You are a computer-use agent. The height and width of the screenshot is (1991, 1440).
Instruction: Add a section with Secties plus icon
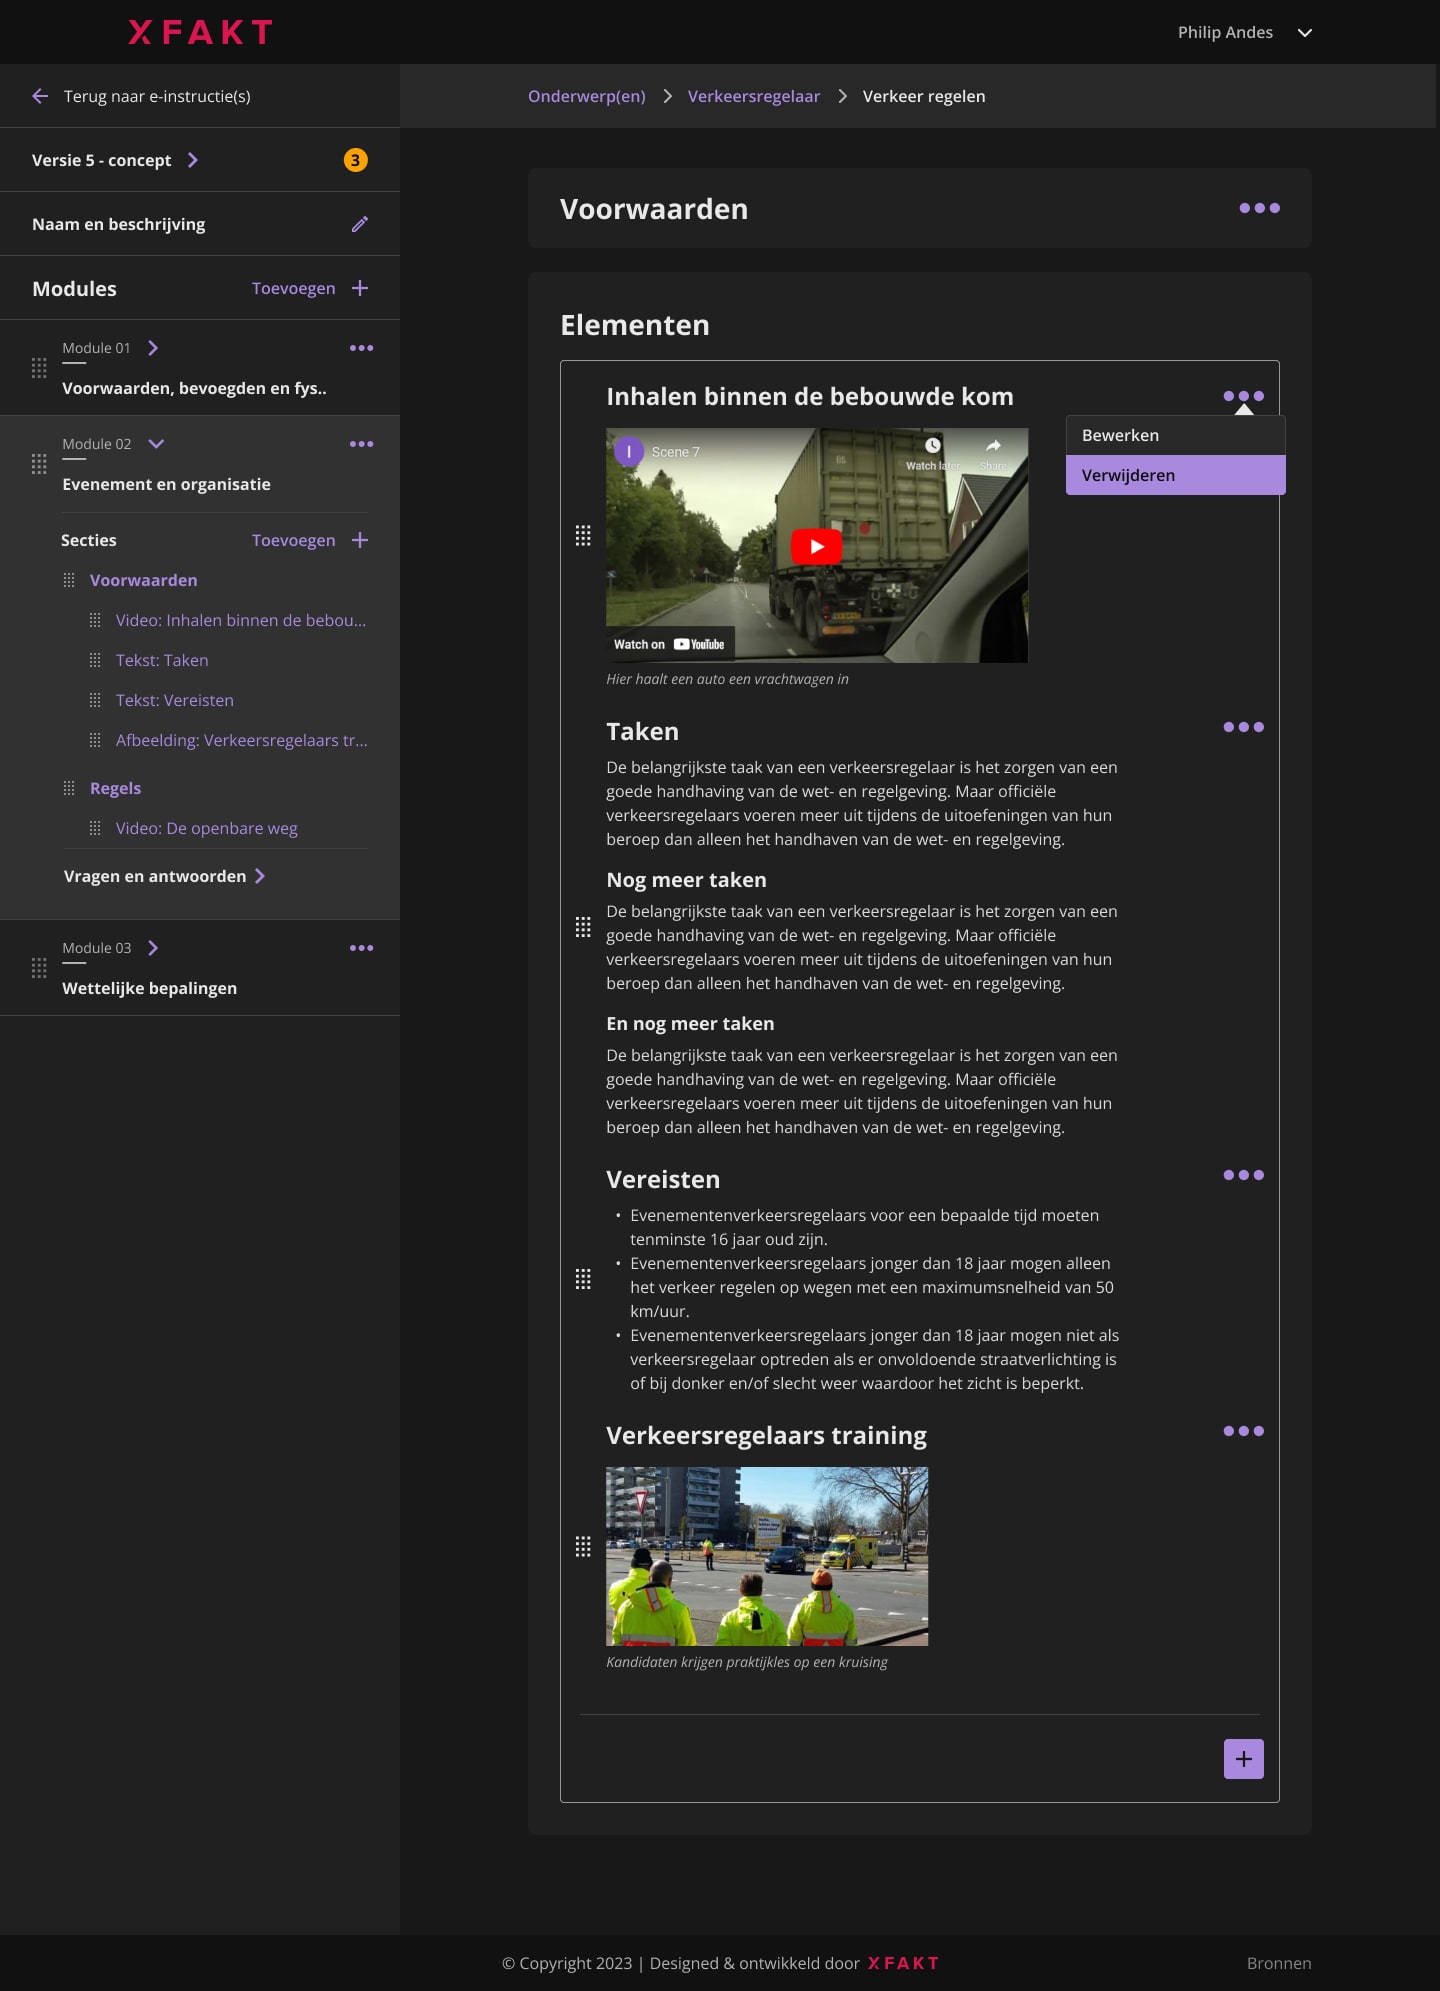pyautogui.click(x=360, y=540)
